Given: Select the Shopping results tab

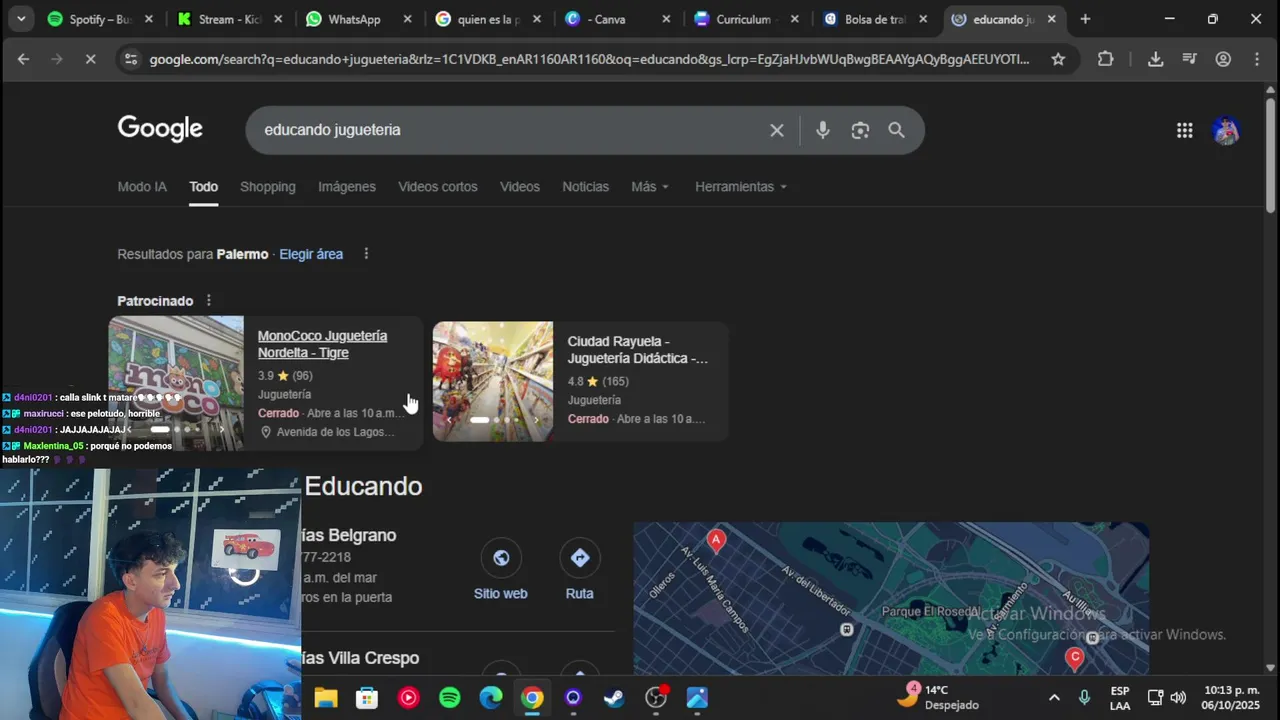Looking at the screenshot, I should click(268, 187).
